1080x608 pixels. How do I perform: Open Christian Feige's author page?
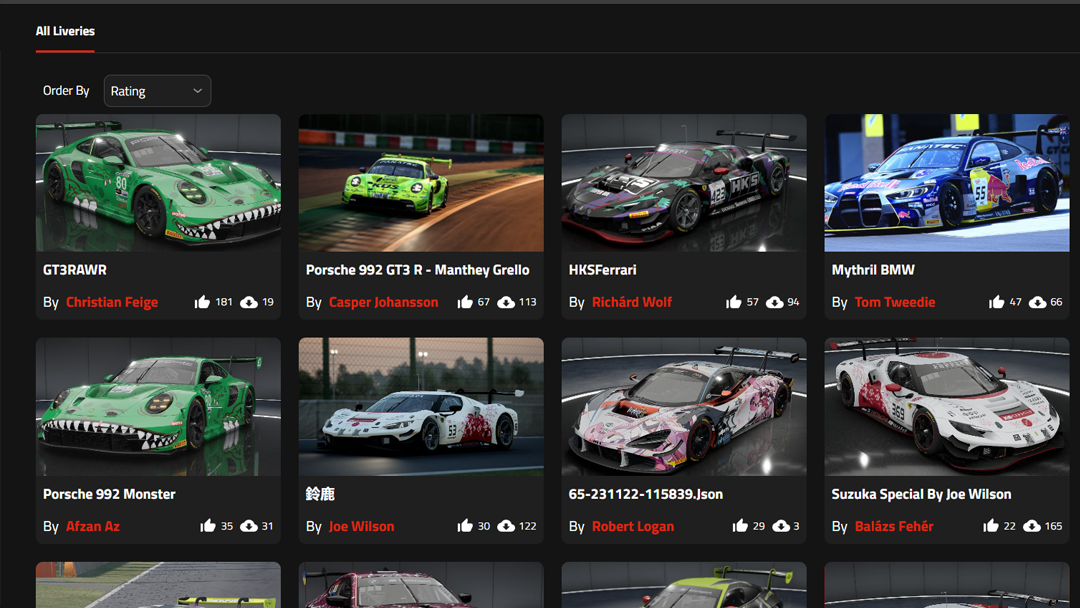pos(112,301)
